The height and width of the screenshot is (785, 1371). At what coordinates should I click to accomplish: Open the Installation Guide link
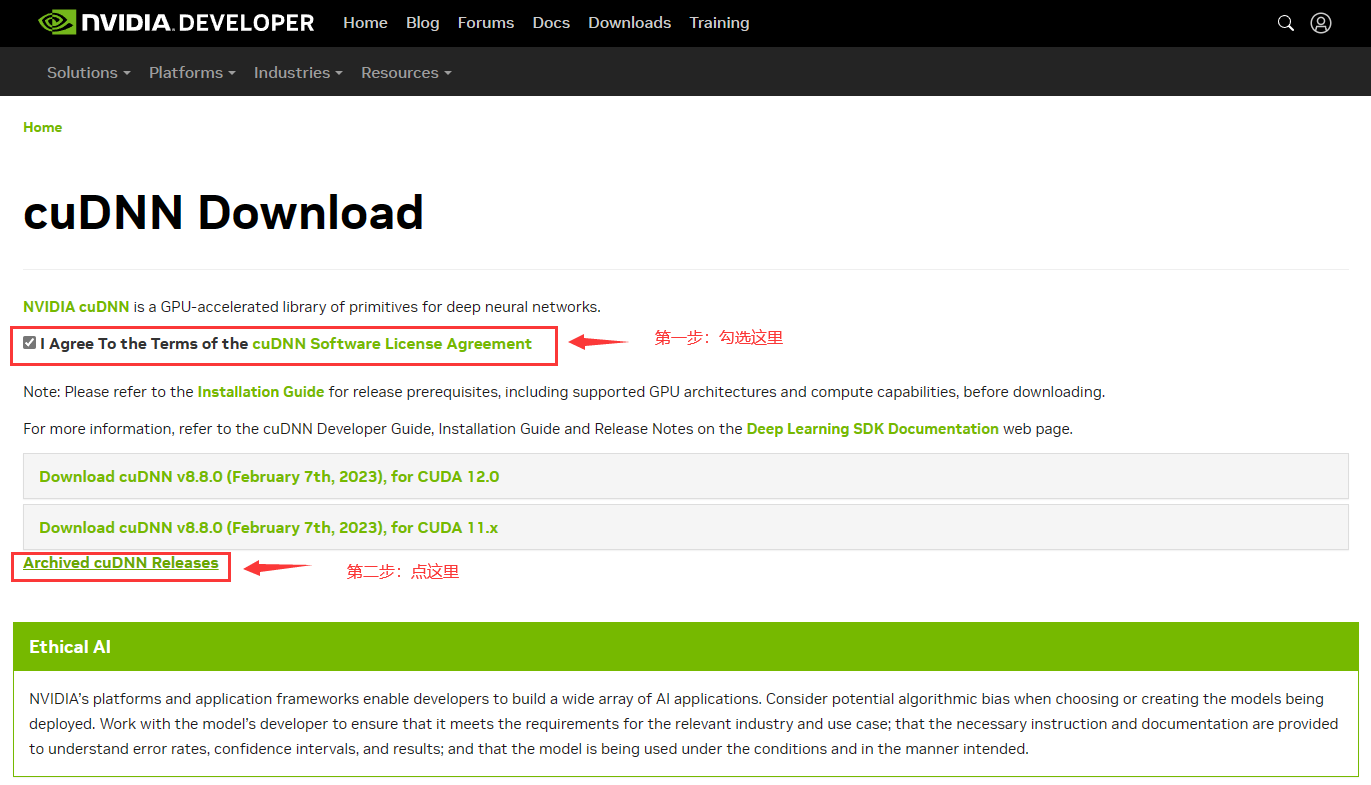tap(261, 392)
